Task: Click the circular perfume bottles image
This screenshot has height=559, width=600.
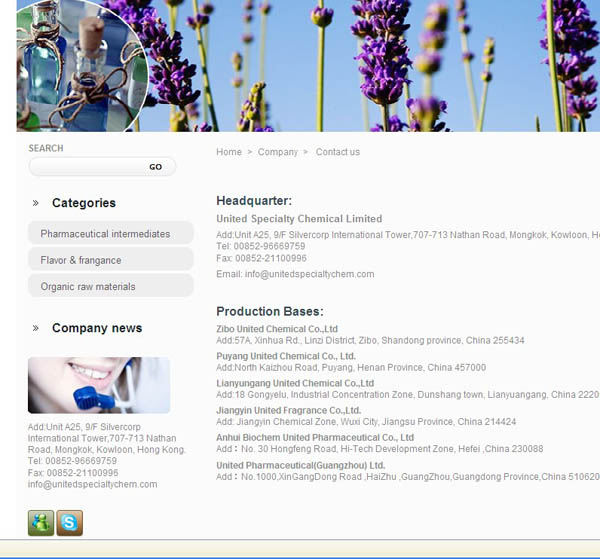Action: point(82,66)
